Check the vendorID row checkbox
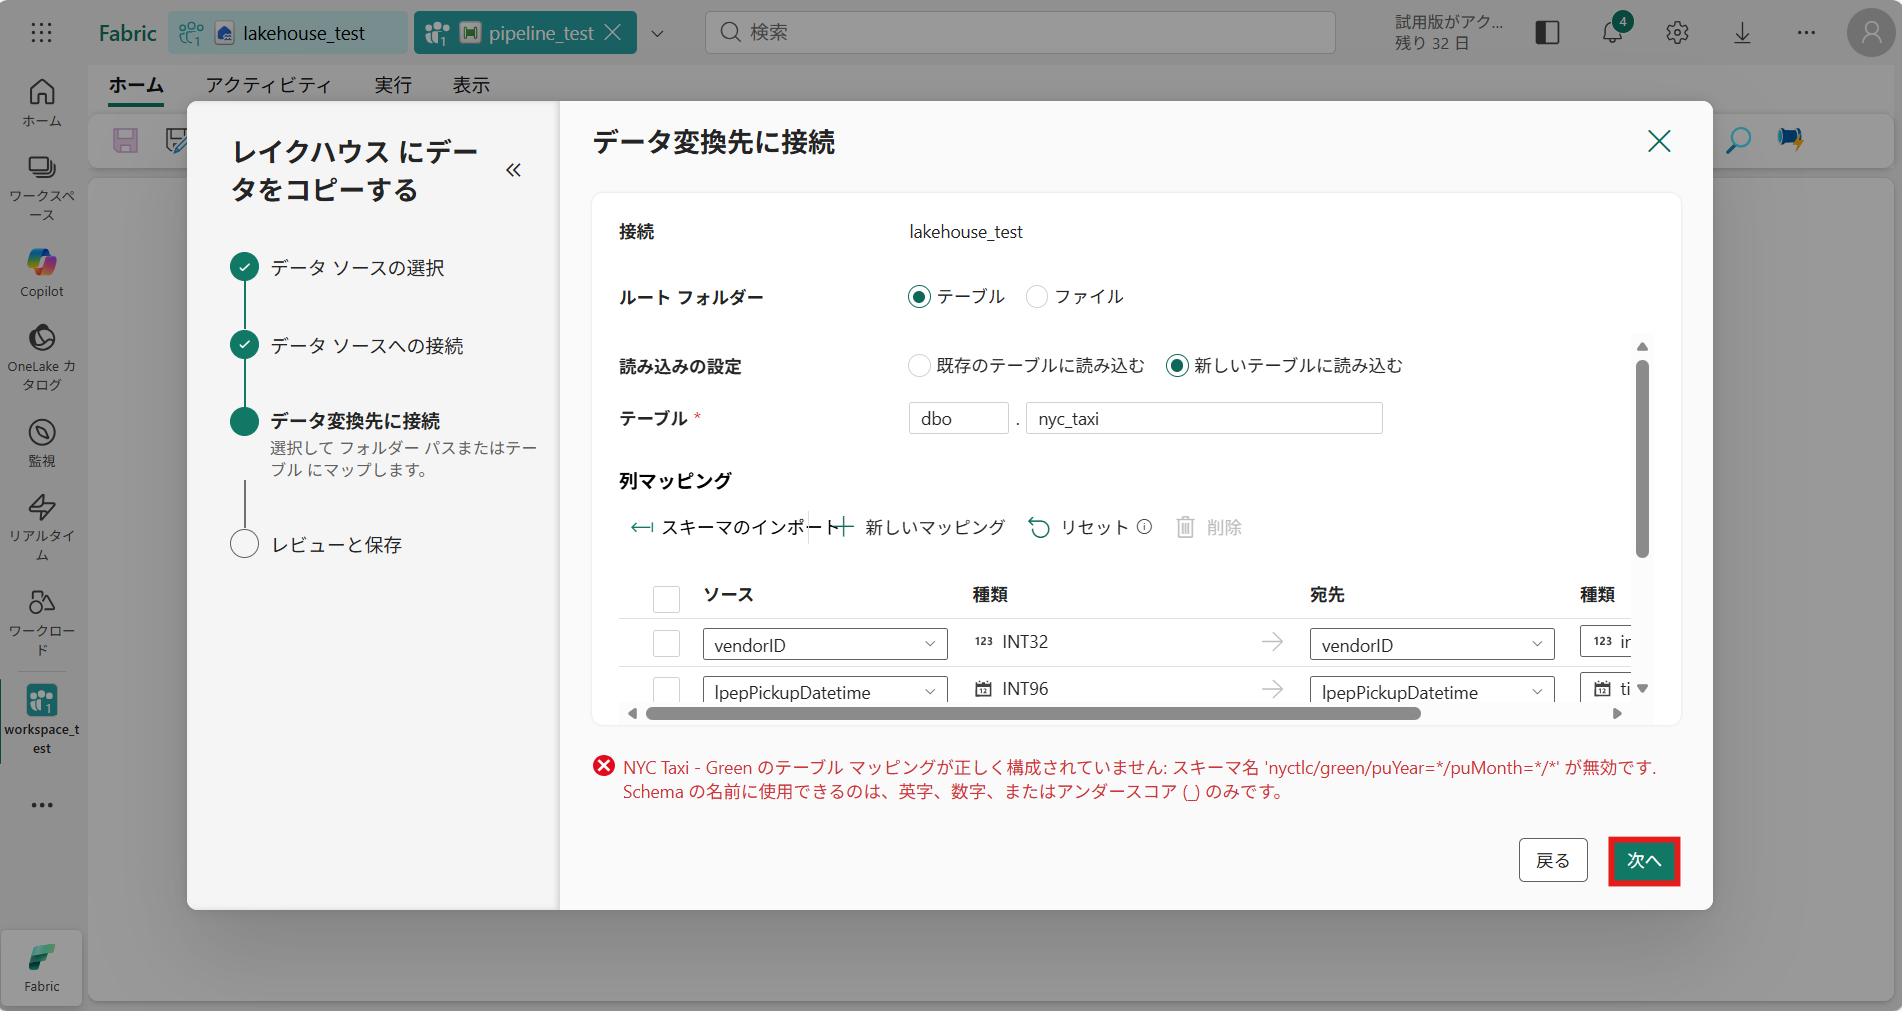The image size is (1902, 1011). 666,644
